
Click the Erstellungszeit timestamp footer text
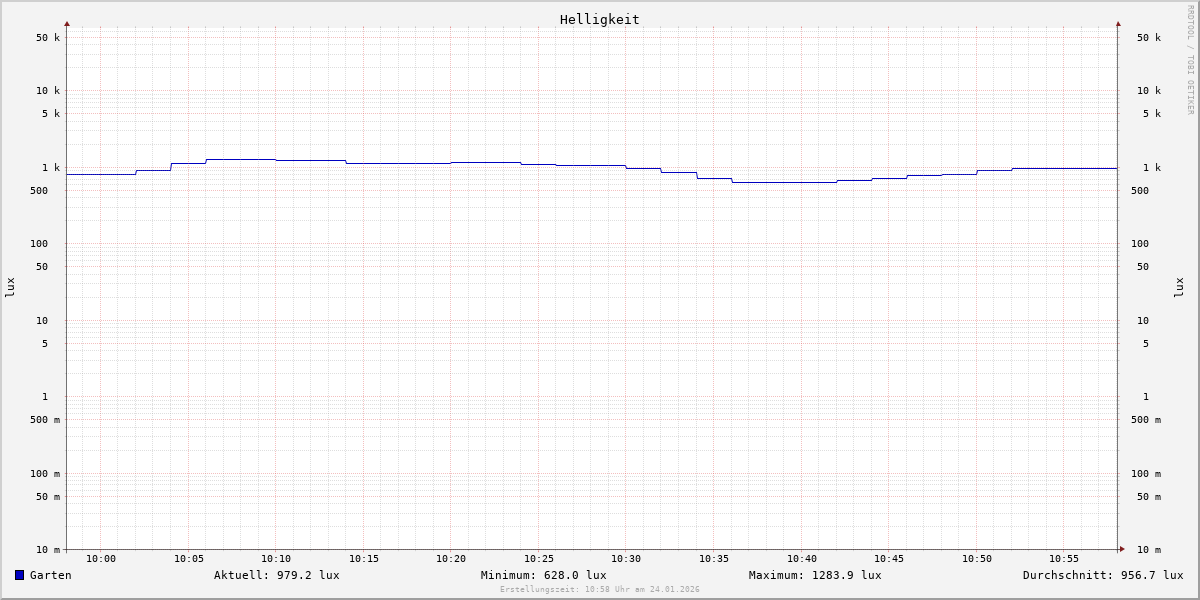tap(599, 590)
